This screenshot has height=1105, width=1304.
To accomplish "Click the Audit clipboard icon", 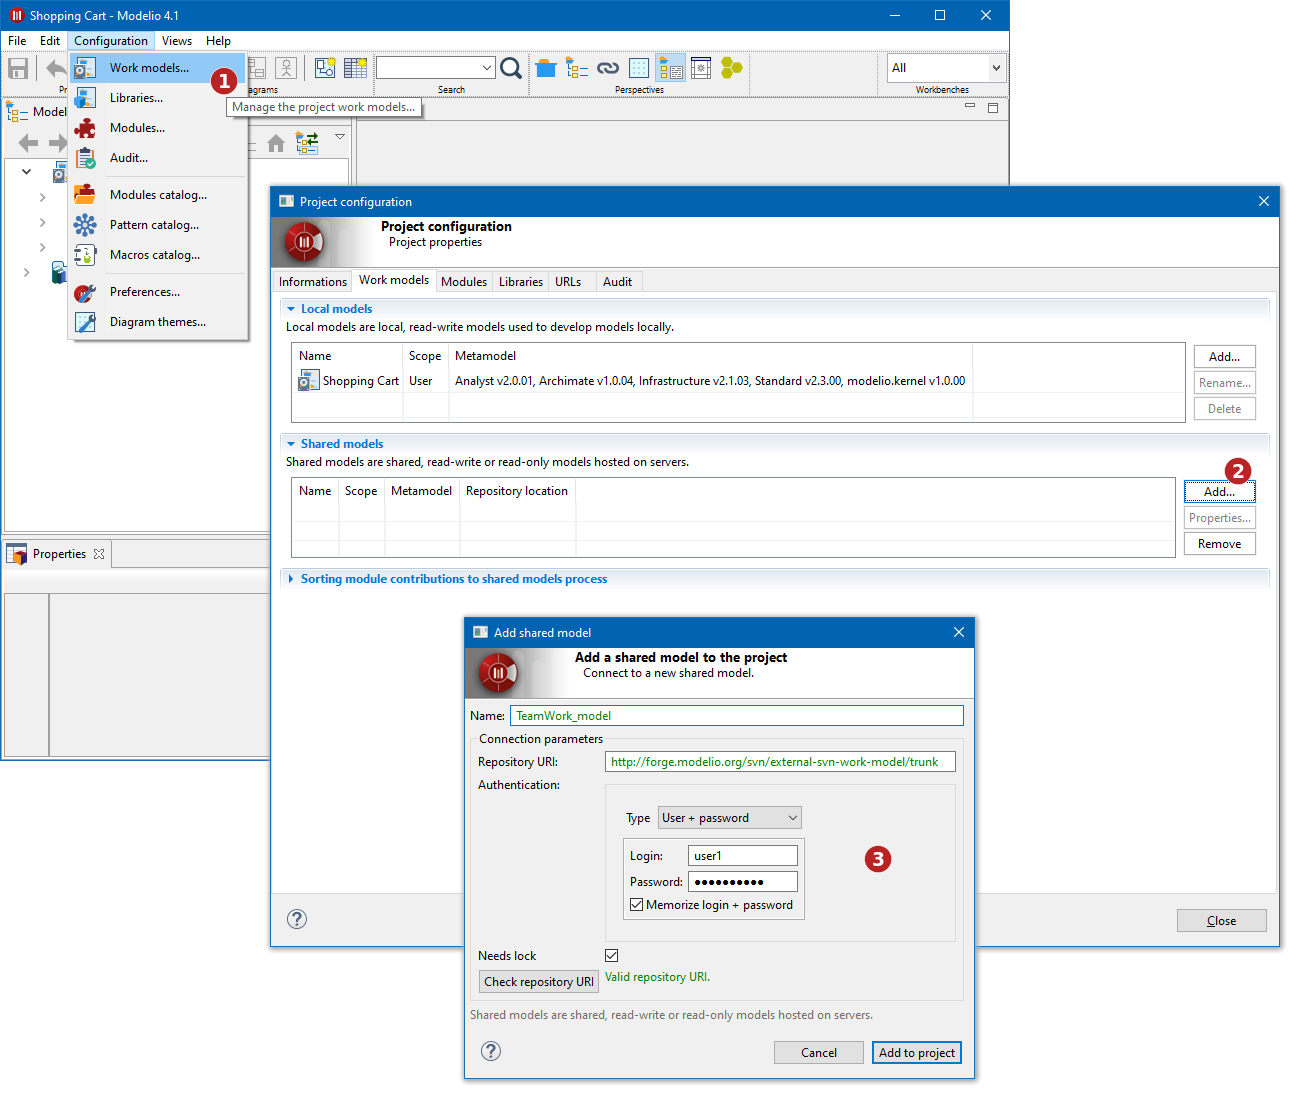I will (86, 158).
